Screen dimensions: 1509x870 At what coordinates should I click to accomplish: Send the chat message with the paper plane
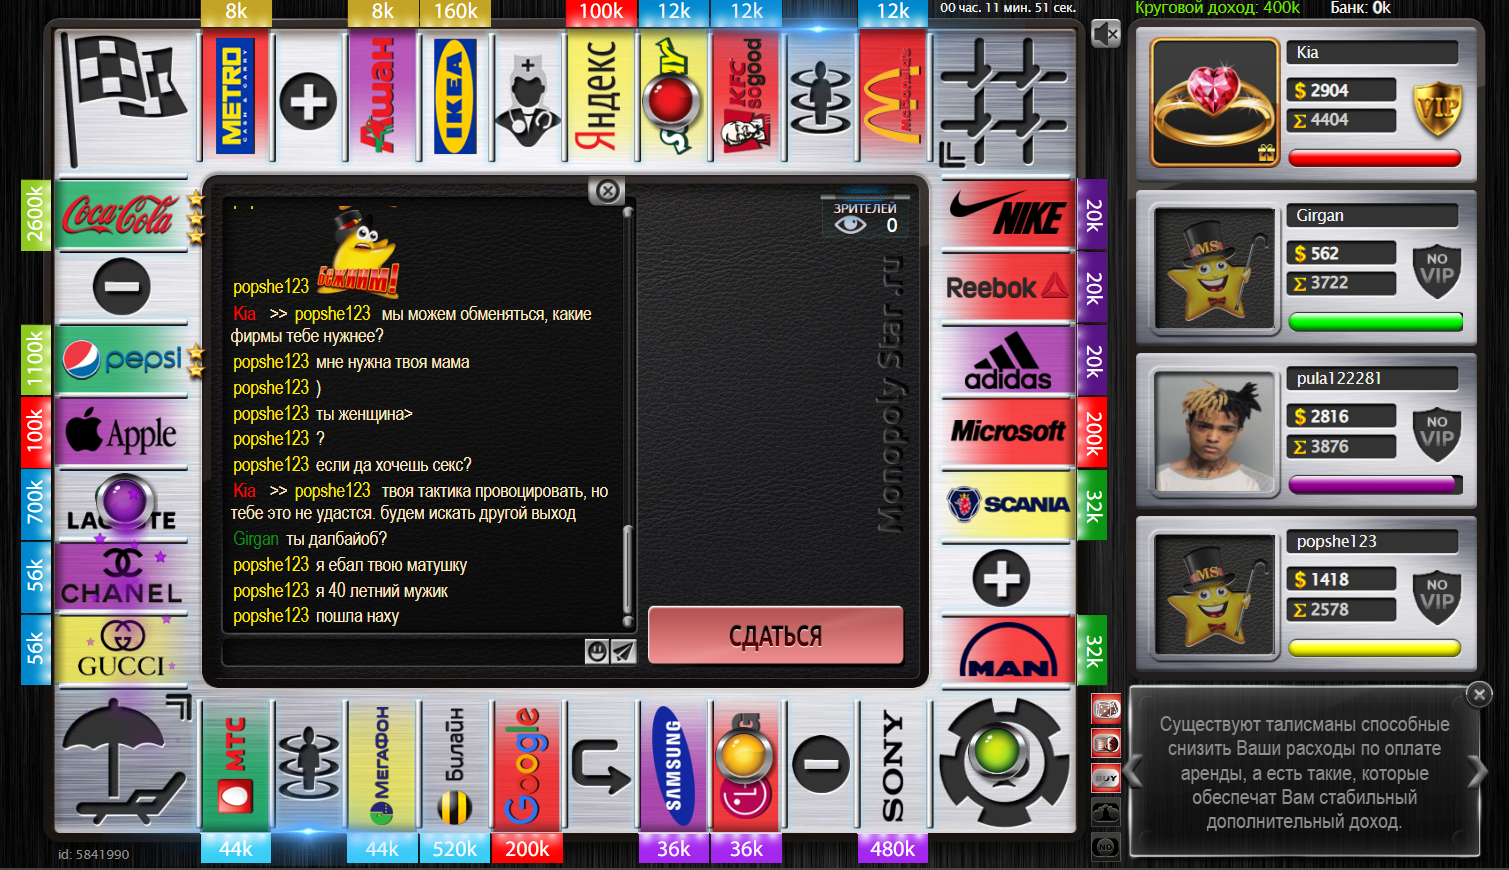pos(623,652)
